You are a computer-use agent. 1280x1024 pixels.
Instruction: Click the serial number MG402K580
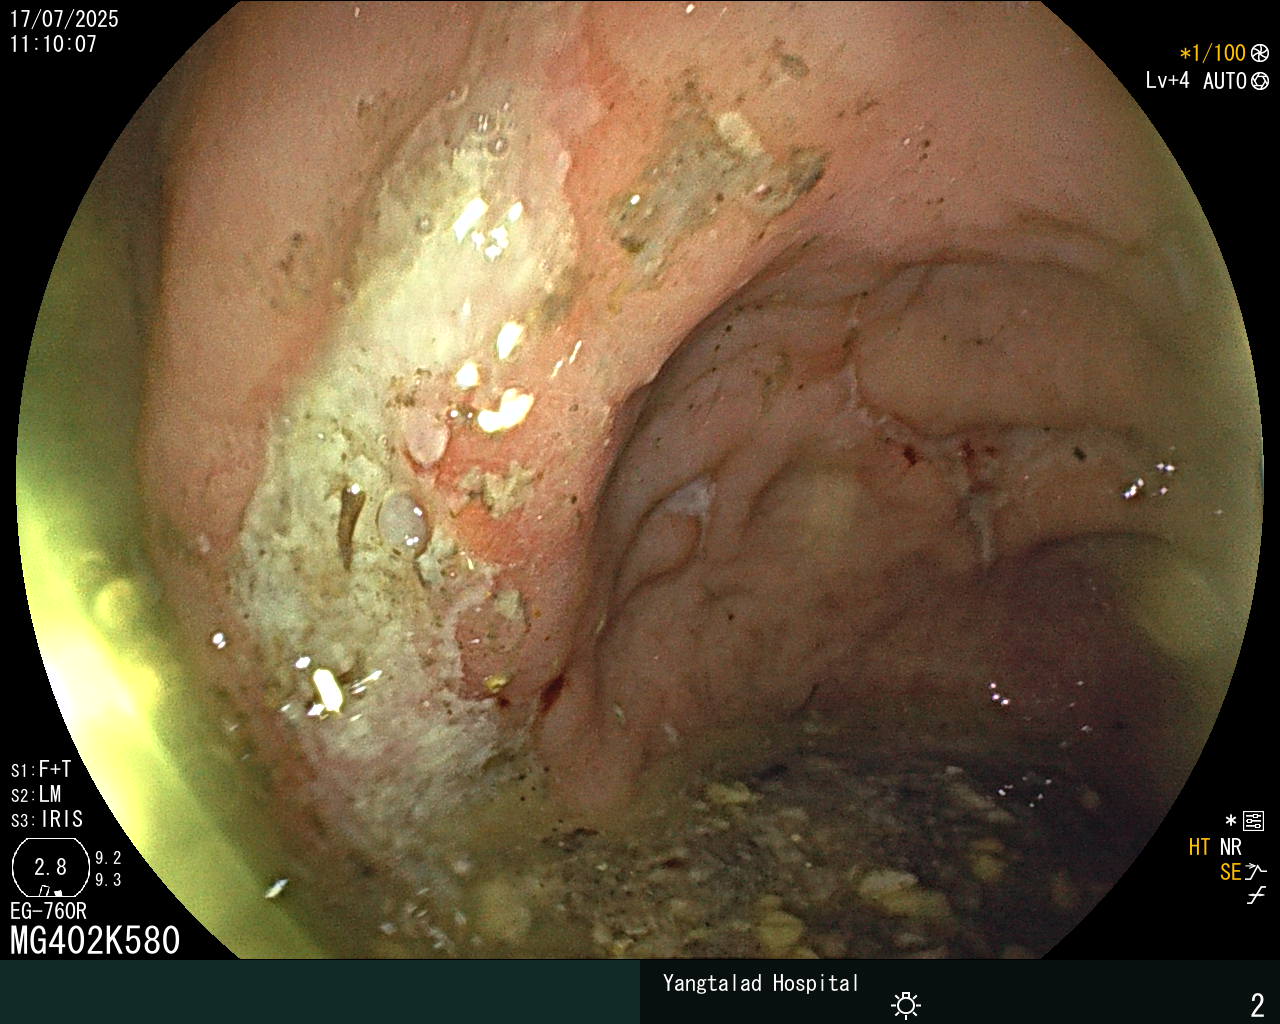[x=95, y=941]
